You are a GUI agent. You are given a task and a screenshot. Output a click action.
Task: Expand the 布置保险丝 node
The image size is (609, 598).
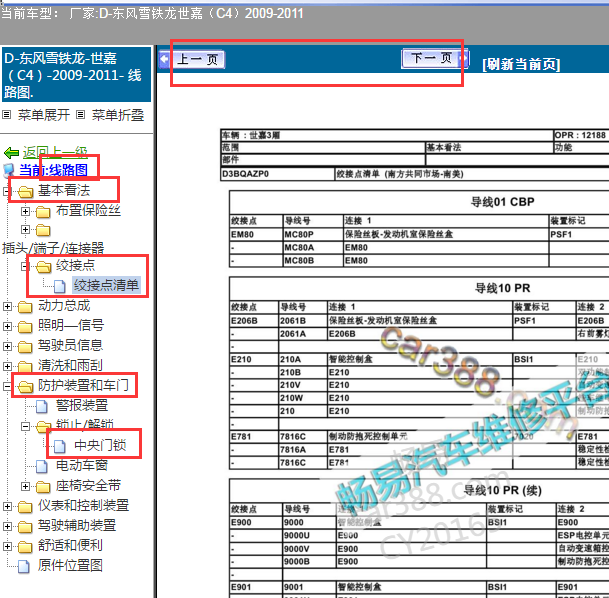click(x=25, y=211)
